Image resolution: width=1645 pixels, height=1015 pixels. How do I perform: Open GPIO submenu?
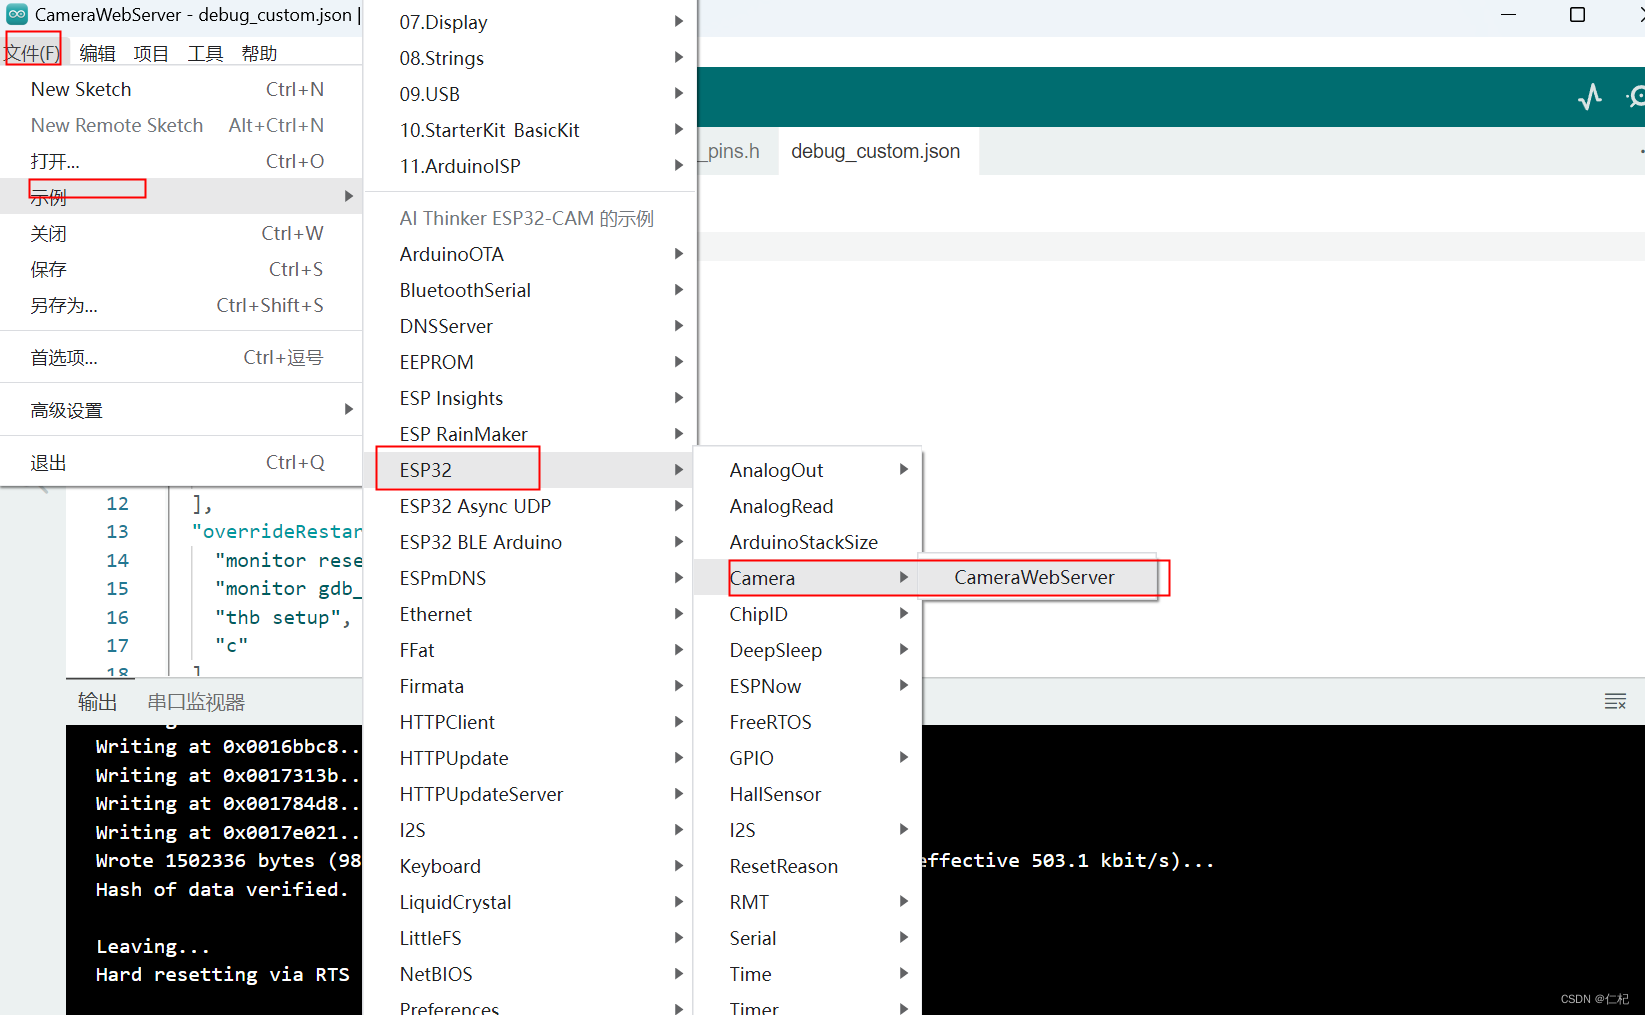[x=809, y=758]
